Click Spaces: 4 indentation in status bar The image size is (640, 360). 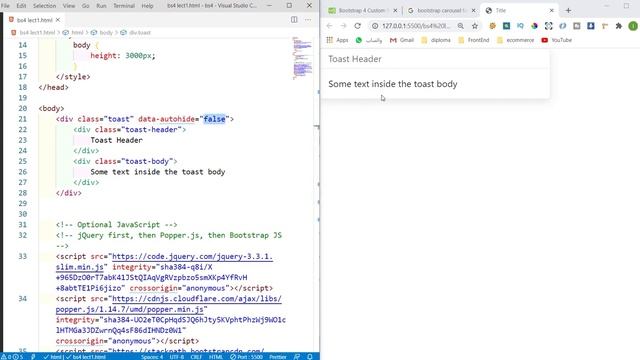coord(152,357)
